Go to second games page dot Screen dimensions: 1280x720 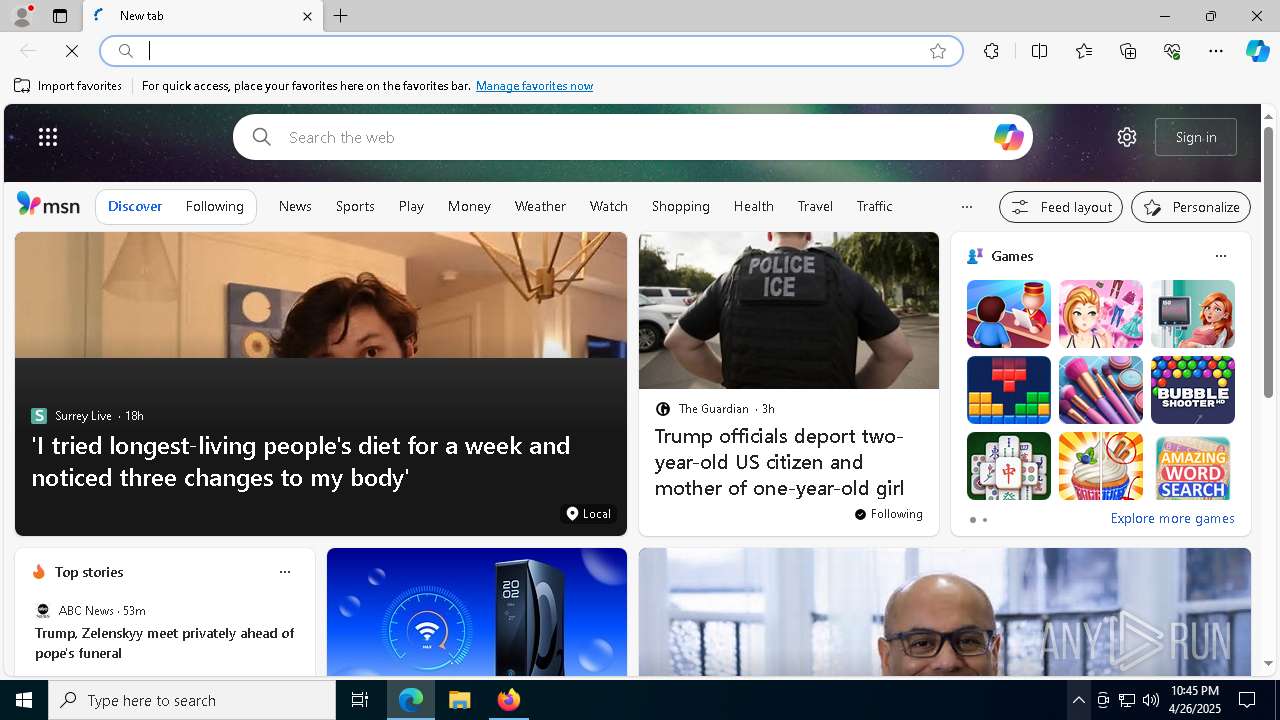pyautogui.click(x=985, y=520)
